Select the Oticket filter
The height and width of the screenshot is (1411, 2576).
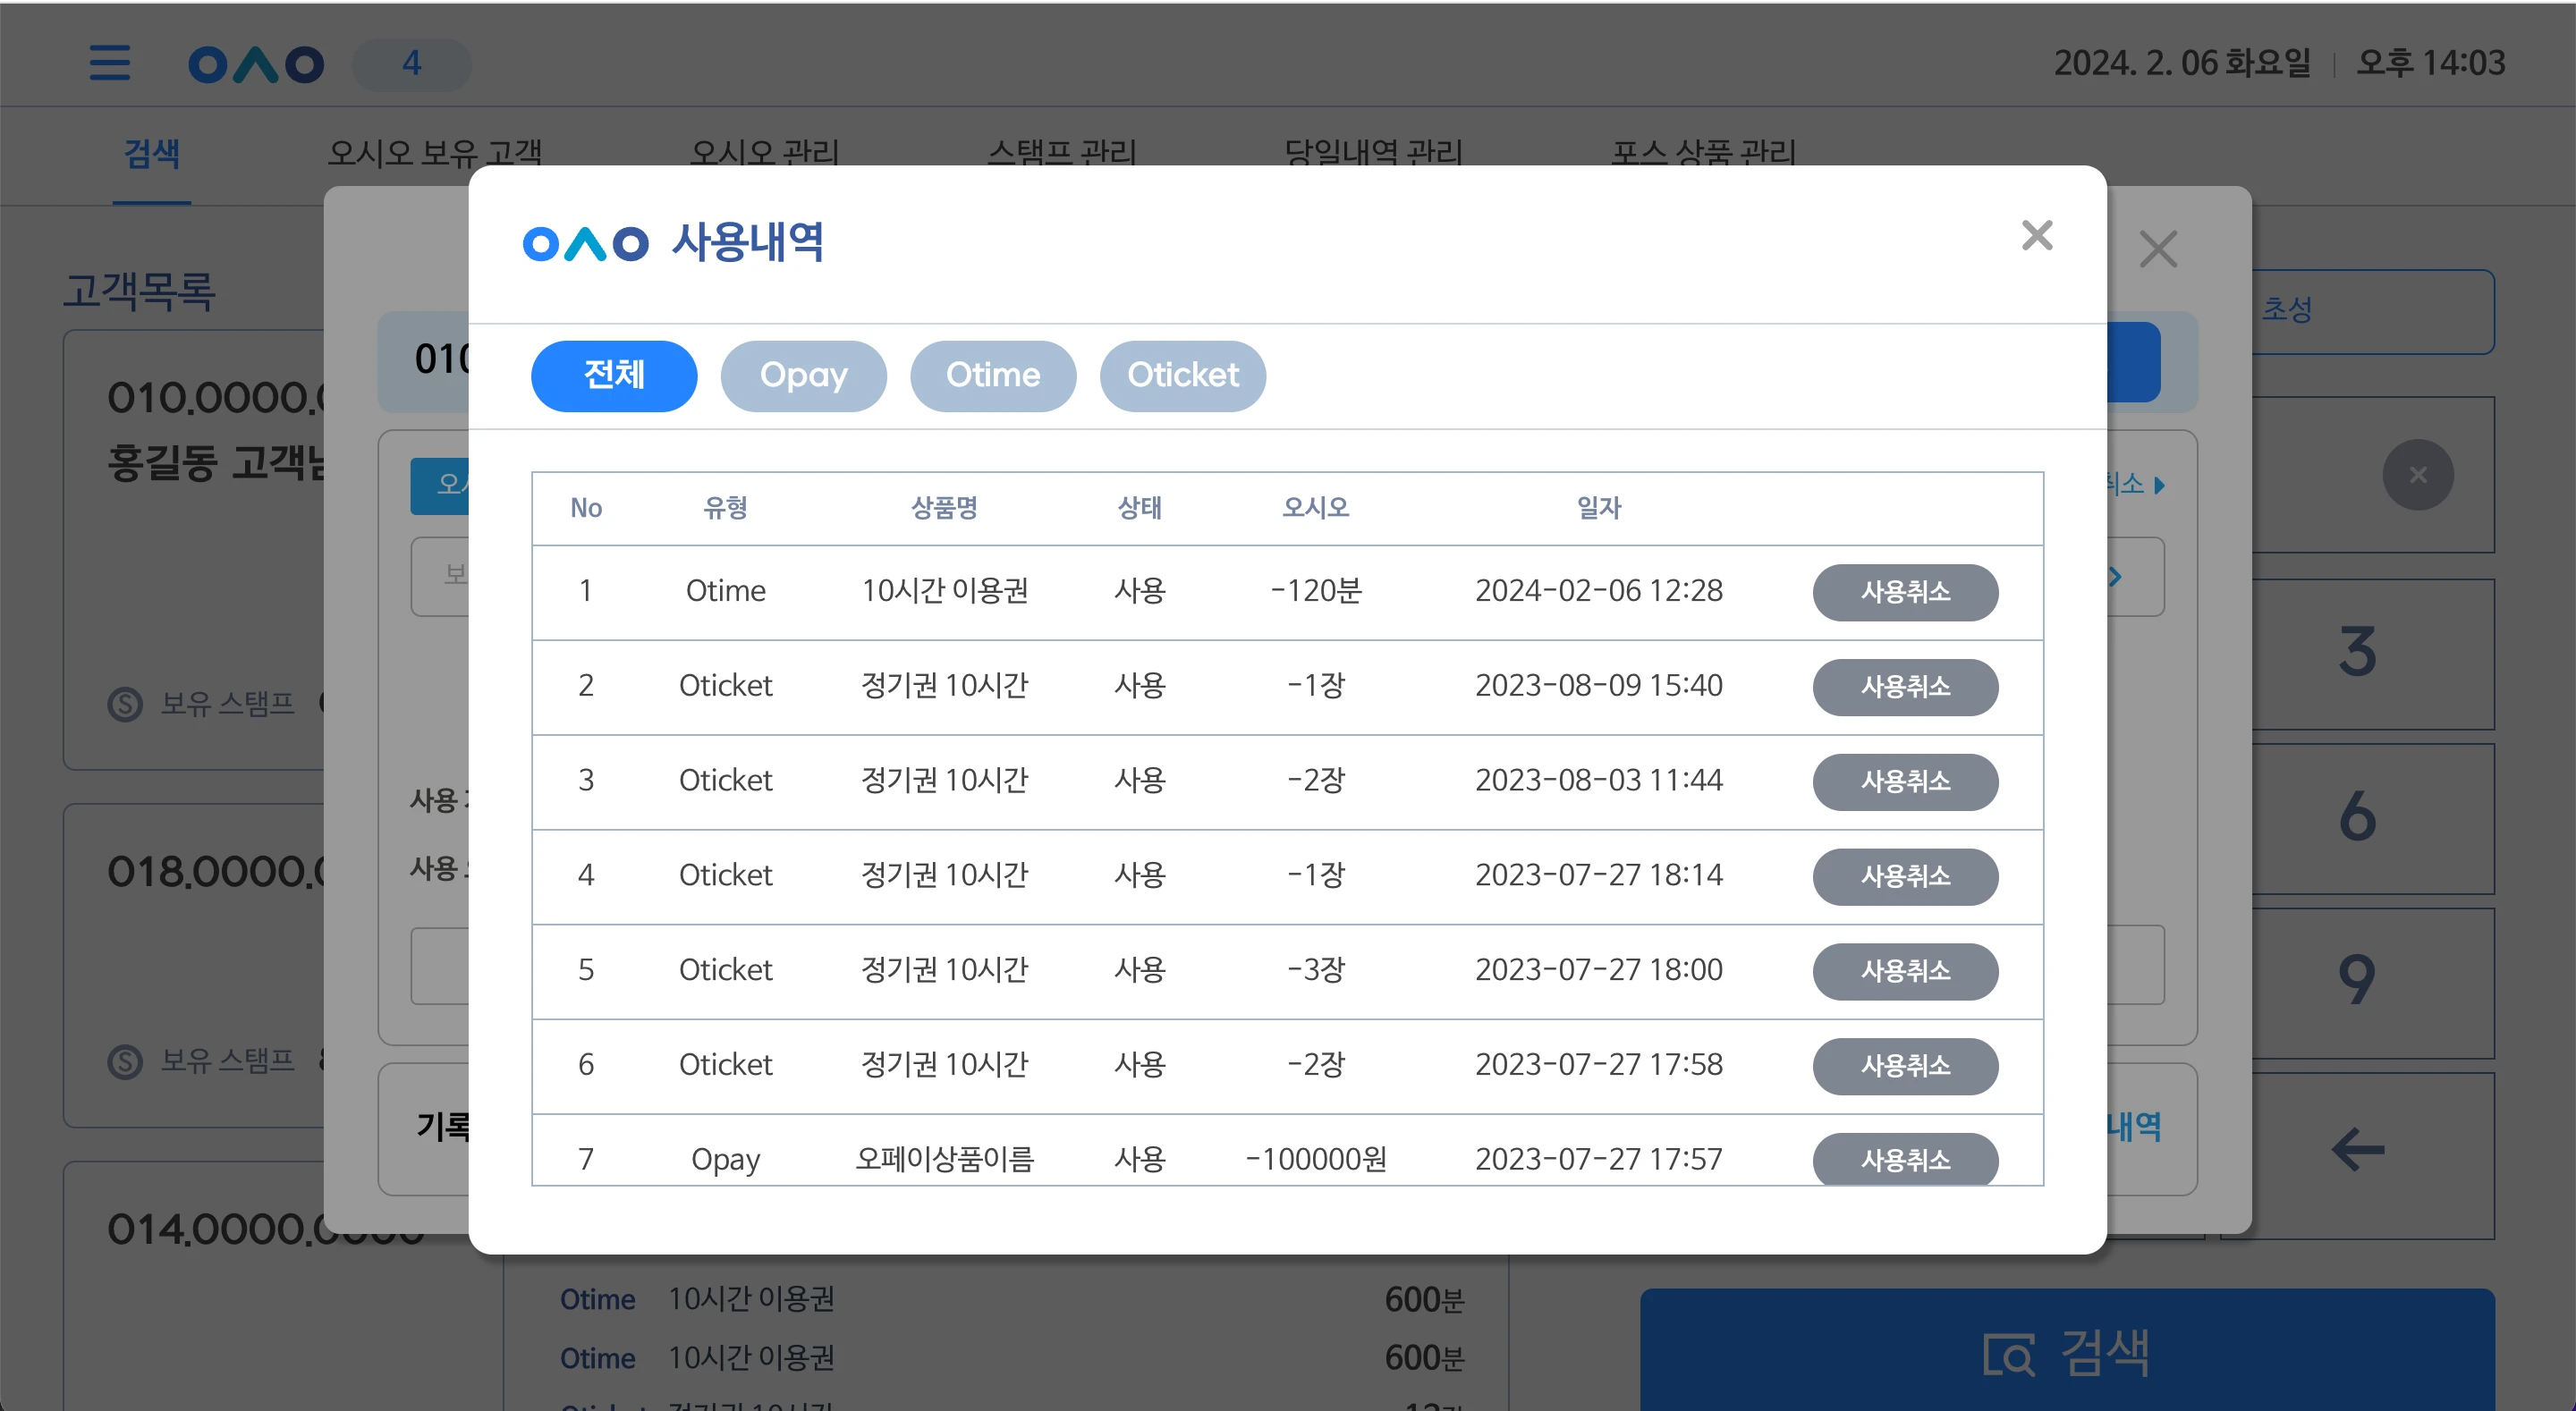pyautogui.click(x=1183, y=375)
